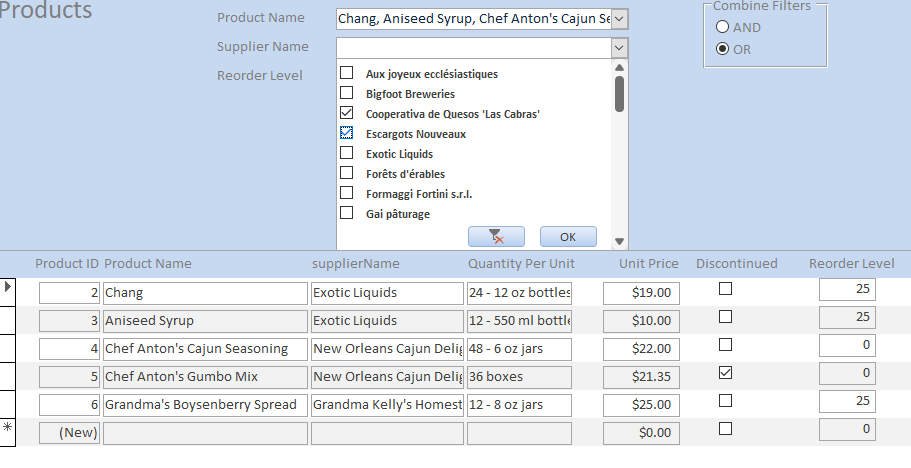This screenshot has height=468, width=911.
Task: Click the Aniseed Syrup product name field
Action: coord(204,321)
